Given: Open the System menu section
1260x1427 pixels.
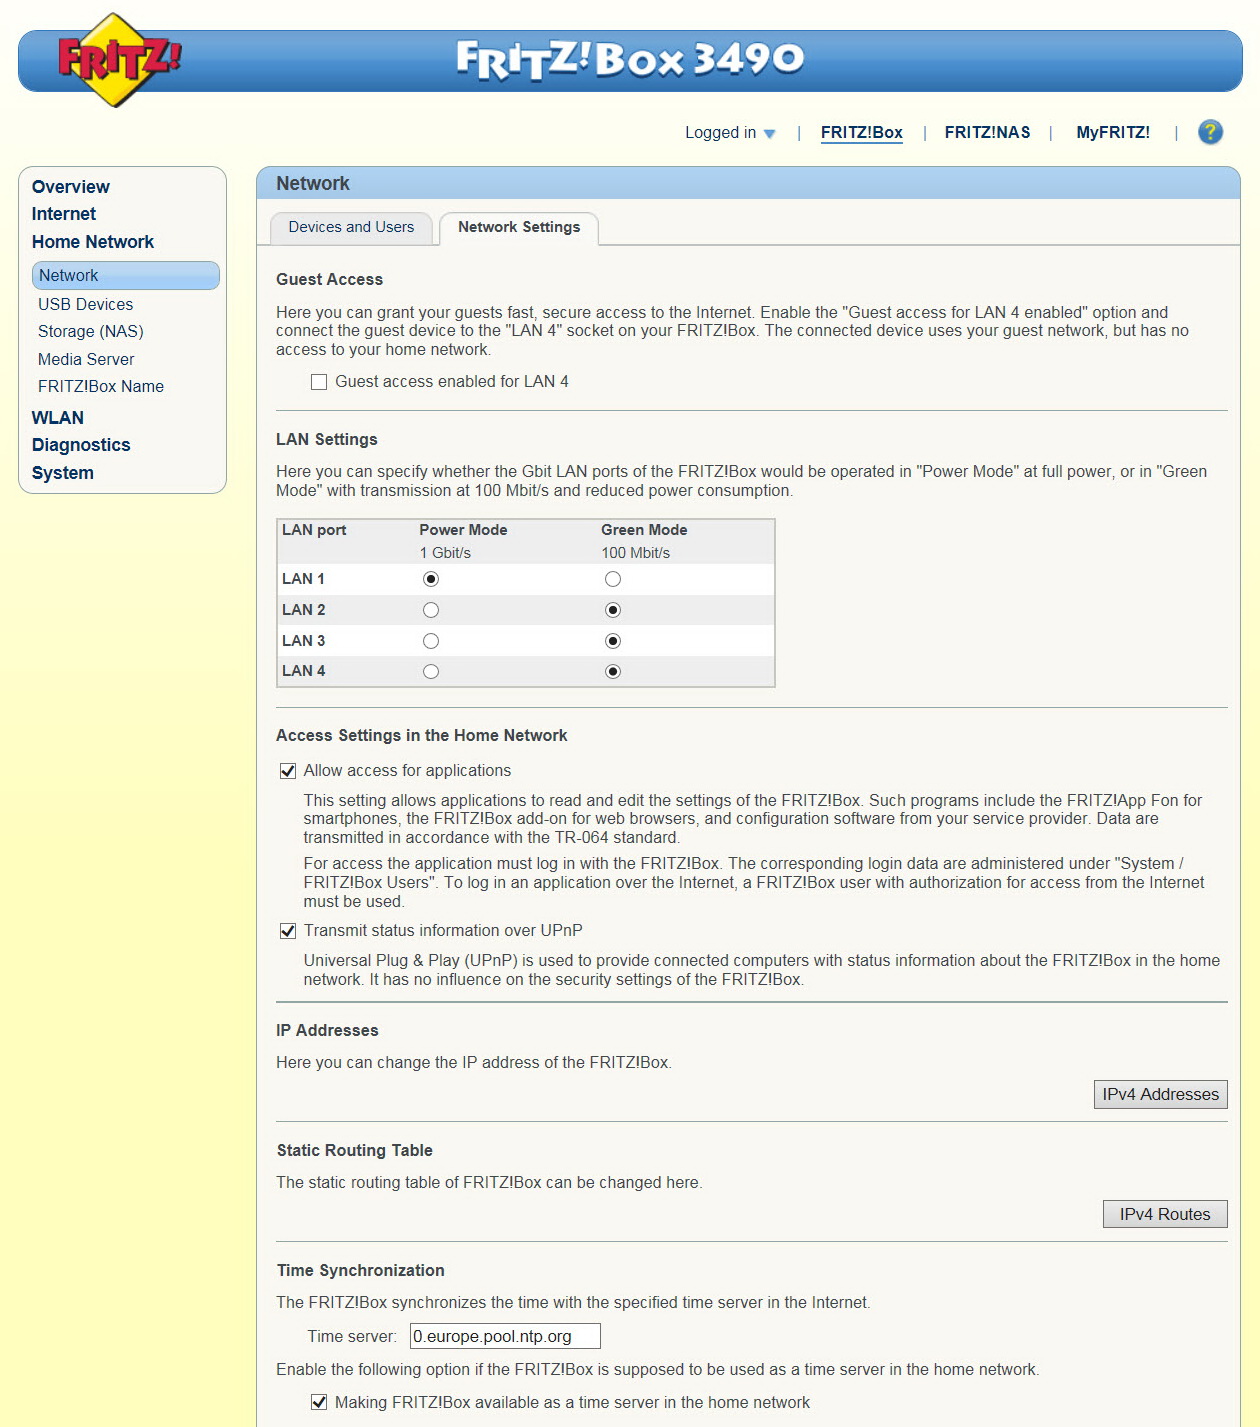Looking at the screenshot, I should click(63, 473).
